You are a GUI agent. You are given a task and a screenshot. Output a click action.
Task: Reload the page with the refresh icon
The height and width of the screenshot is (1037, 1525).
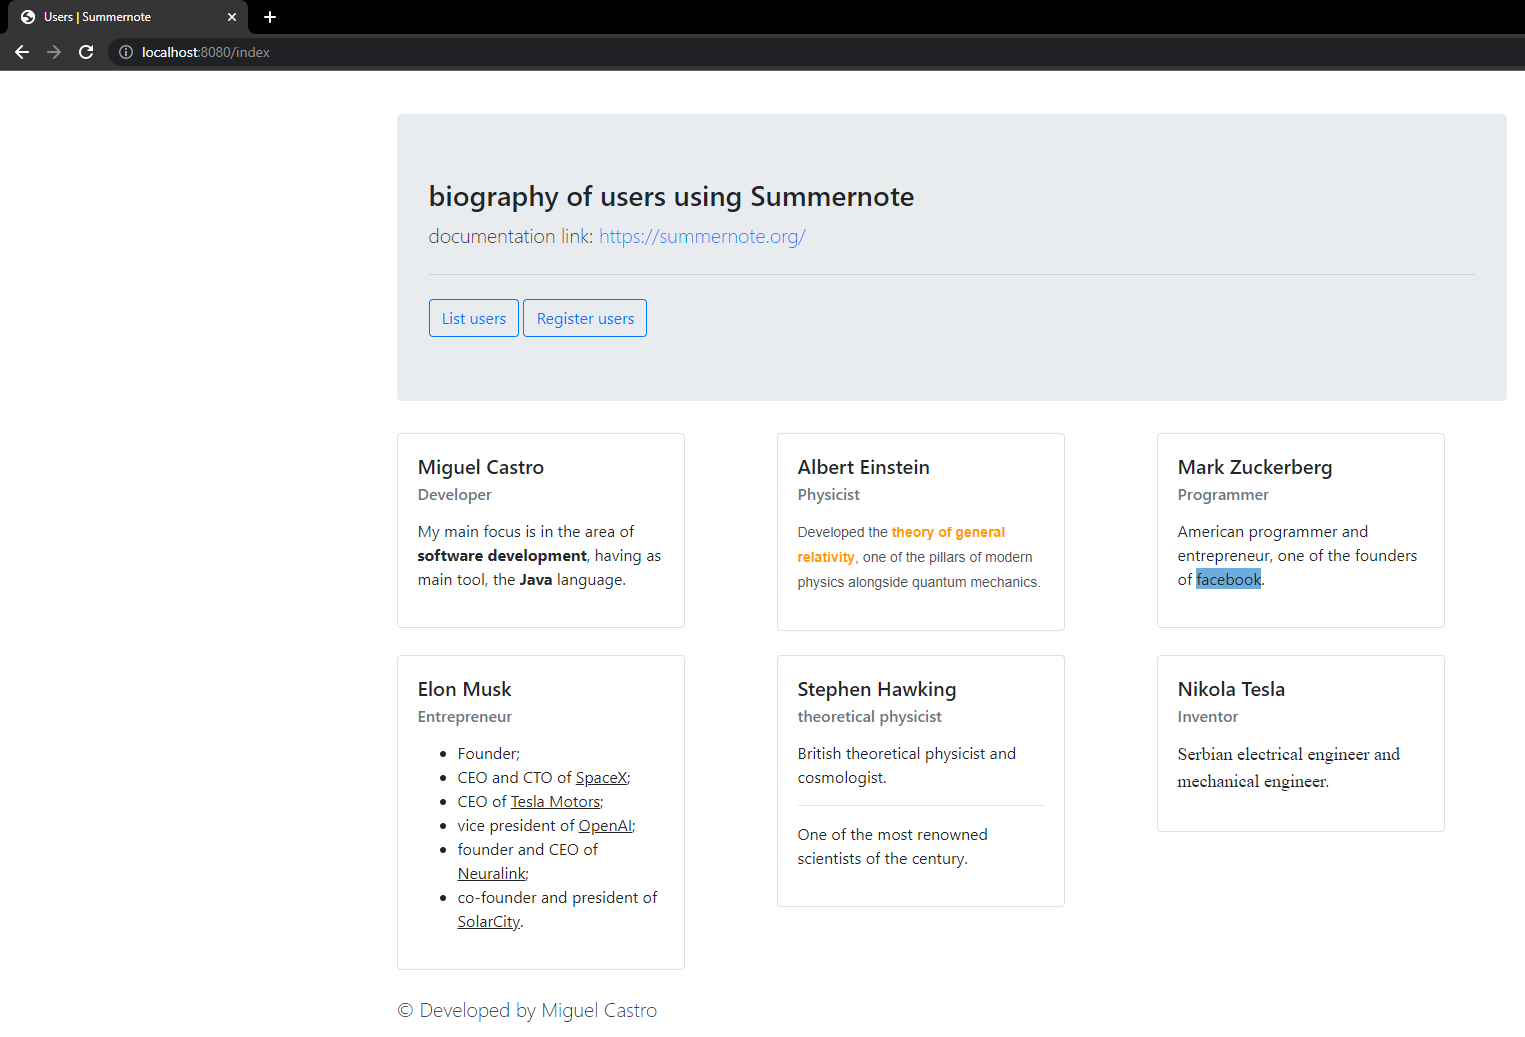(x=86, y=52)
